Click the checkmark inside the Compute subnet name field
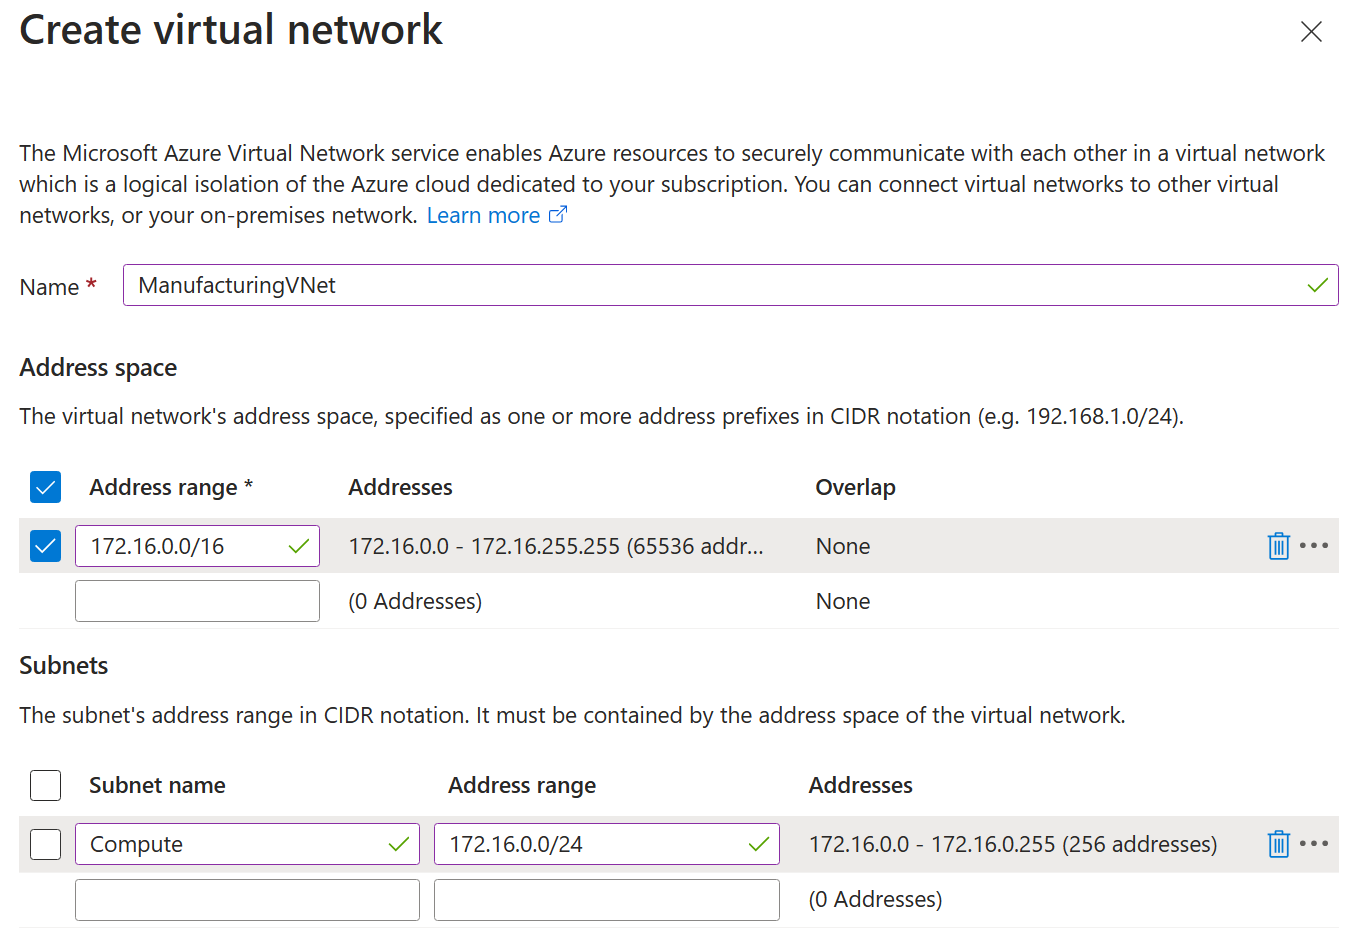The height and width of the screenshot is (950, 1363). pyautogui.click(x=399, y=844)
